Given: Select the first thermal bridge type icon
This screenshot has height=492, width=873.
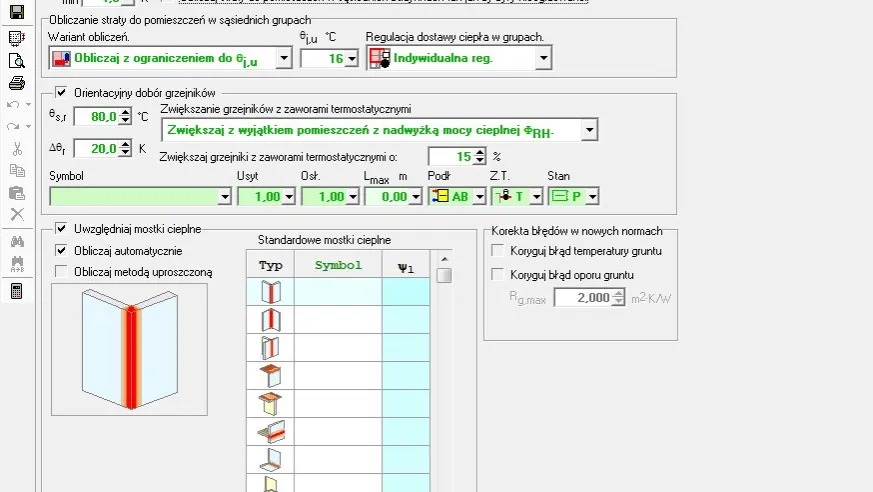Looking at the screenshot, I should pyautogui.click(x=270, y=292).
